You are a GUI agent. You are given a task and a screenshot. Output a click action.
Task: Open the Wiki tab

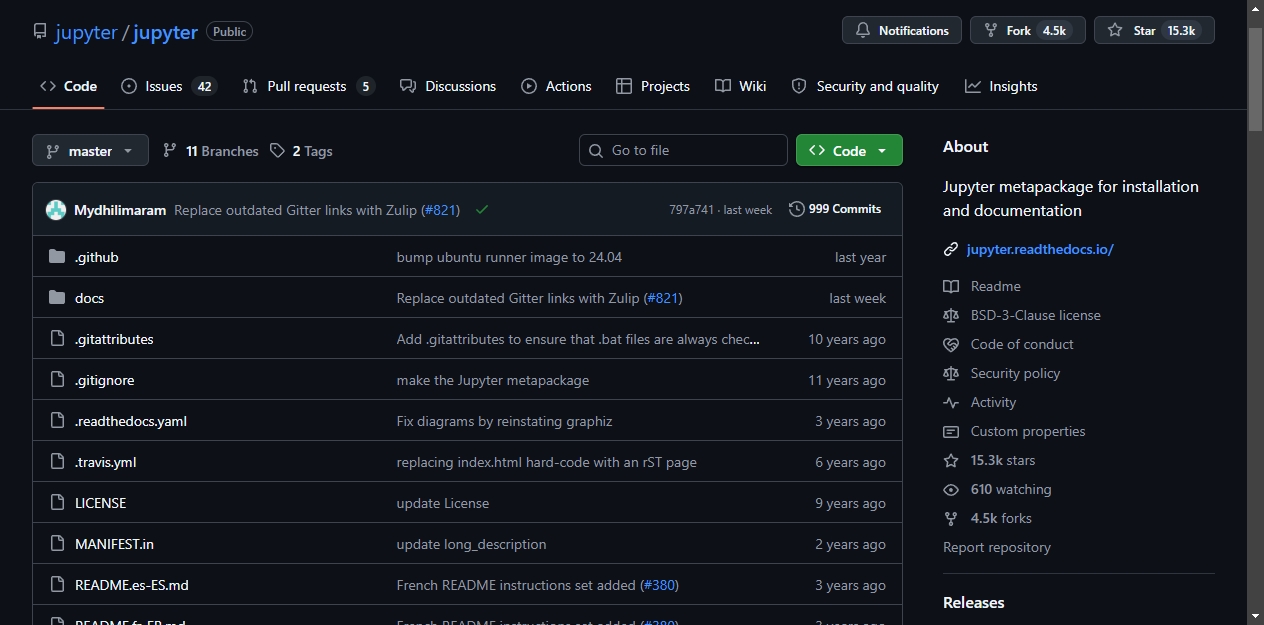pyautogui.click(x=741, y=86)
